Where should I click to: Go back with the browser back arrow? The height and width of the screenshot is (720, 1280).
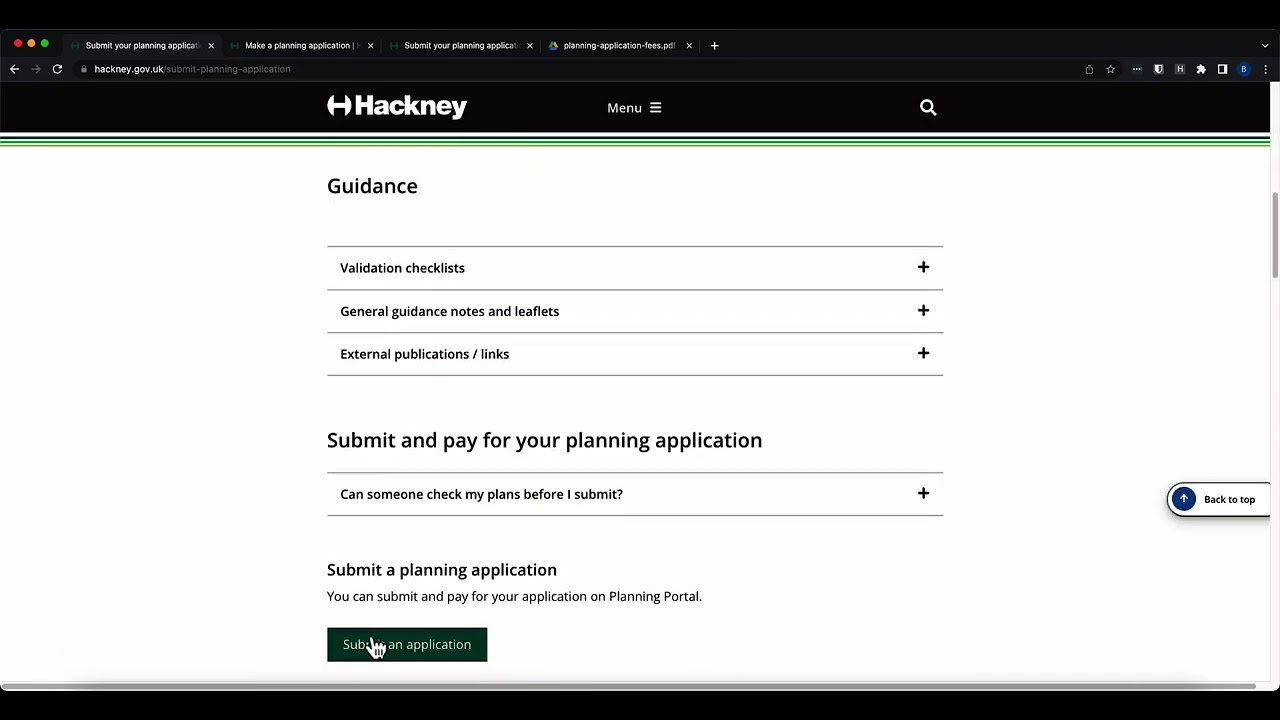(x=14, y=69)
